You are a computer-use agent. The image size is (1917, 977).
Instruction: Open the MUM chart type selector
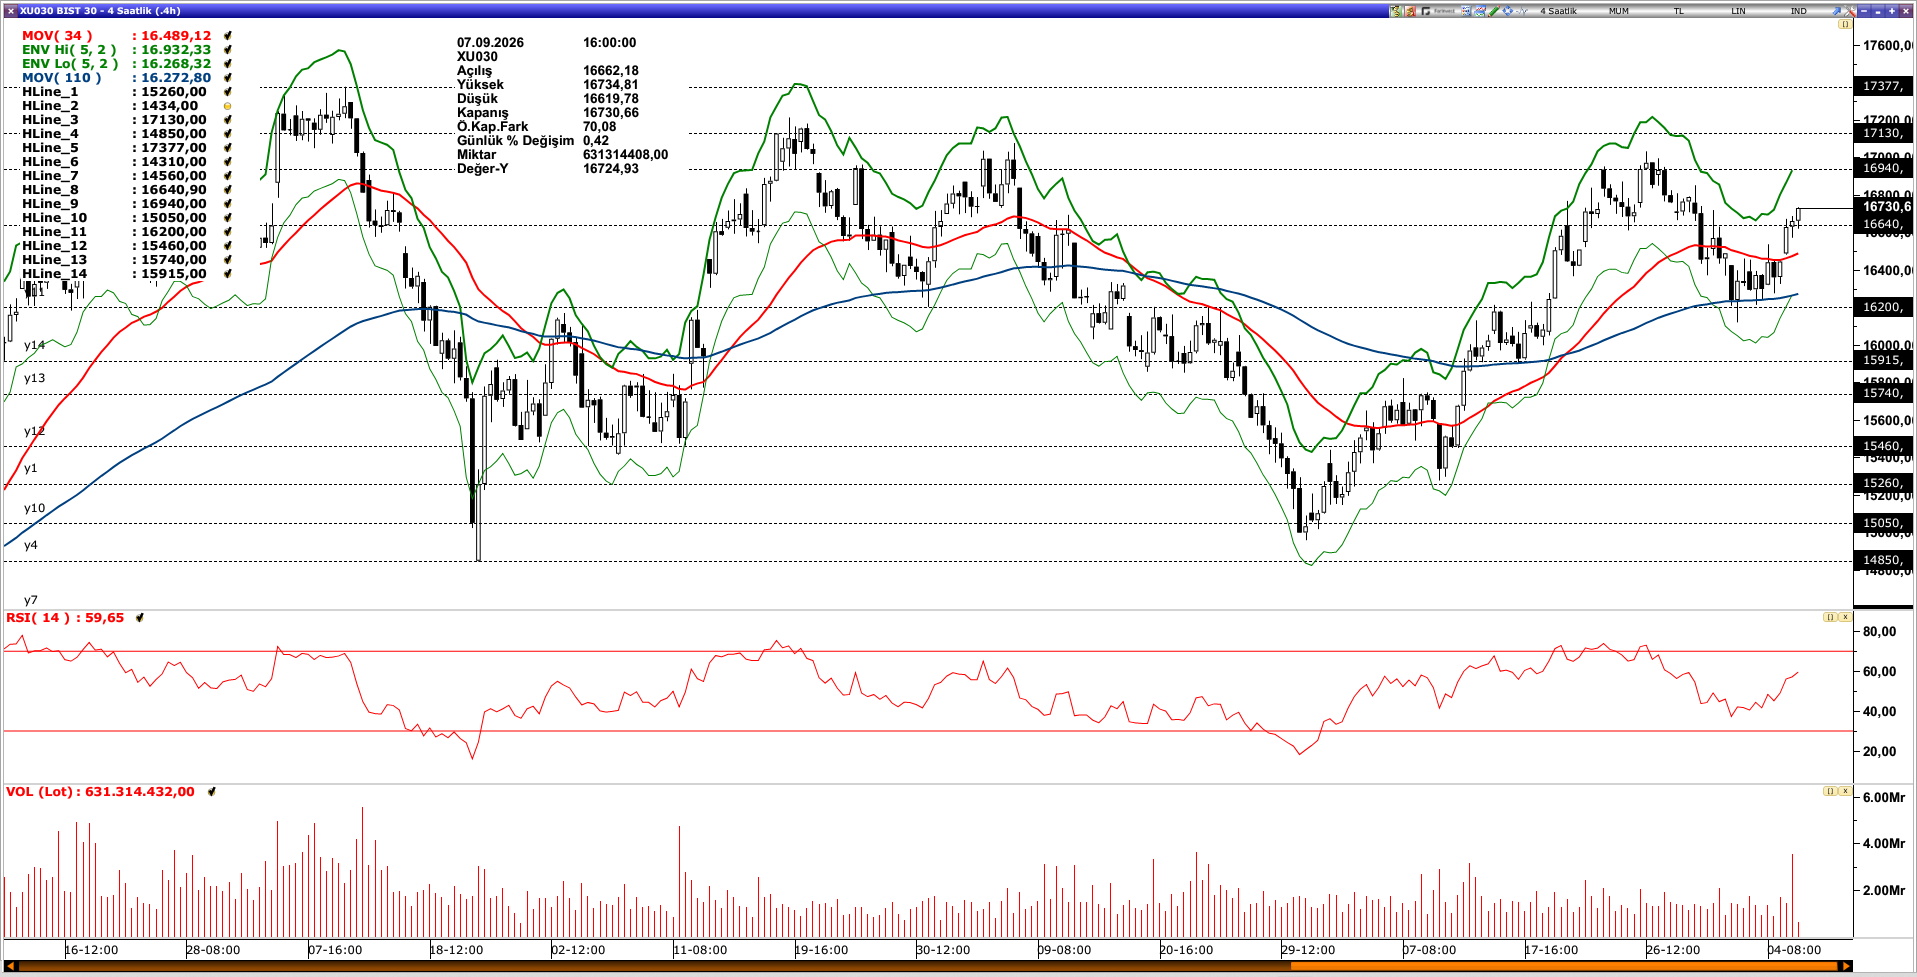tap(1619, 11)
